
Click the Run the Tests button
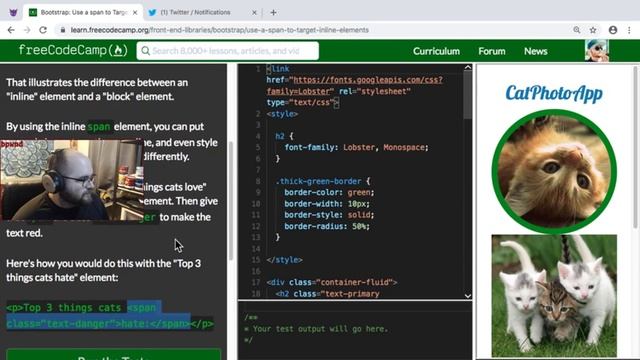[113, 354]
